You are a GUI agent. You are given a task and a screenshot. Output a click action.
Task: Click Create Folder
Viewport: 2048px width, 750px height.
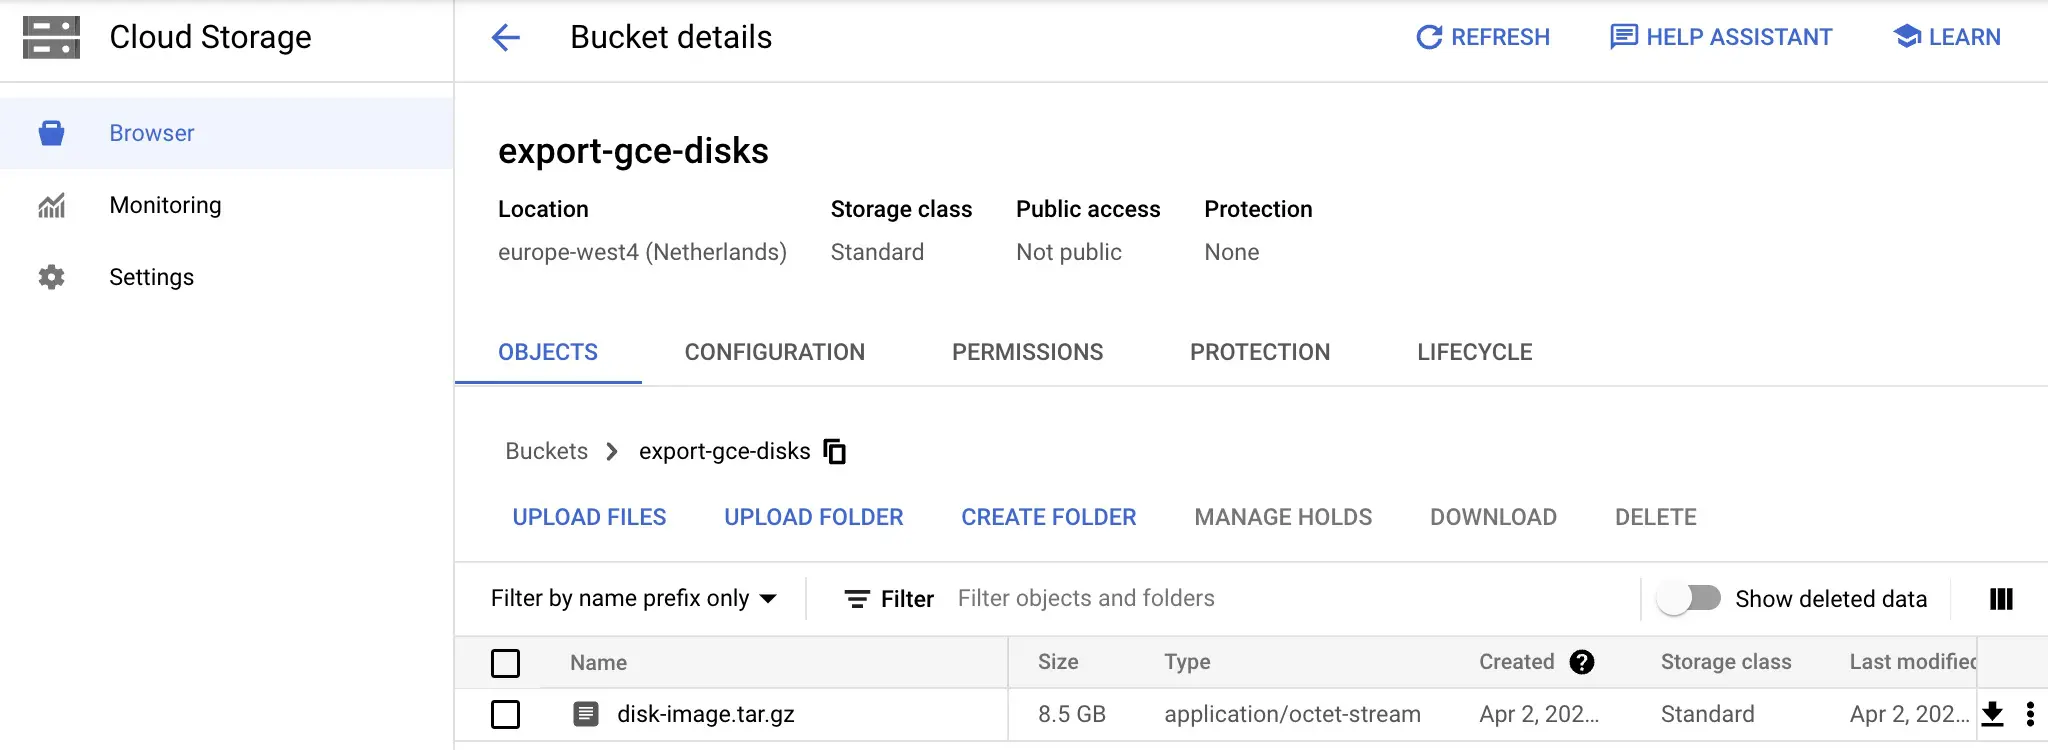1049,517
